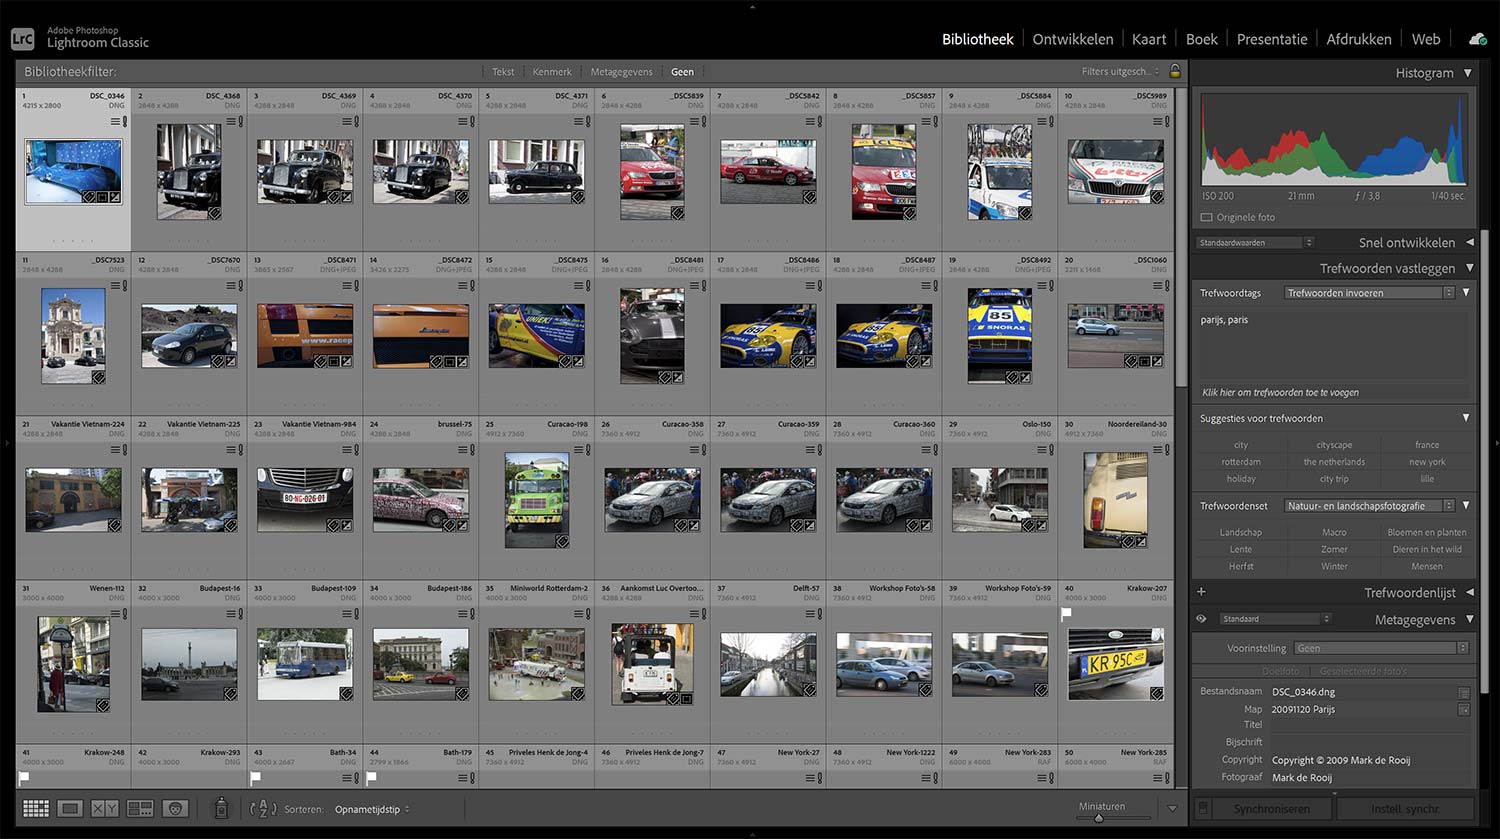Viewport: 1500px width, 839px height.
Task: Toggle keyword 'Winter' in keyword set
Action: [1334, 566]
